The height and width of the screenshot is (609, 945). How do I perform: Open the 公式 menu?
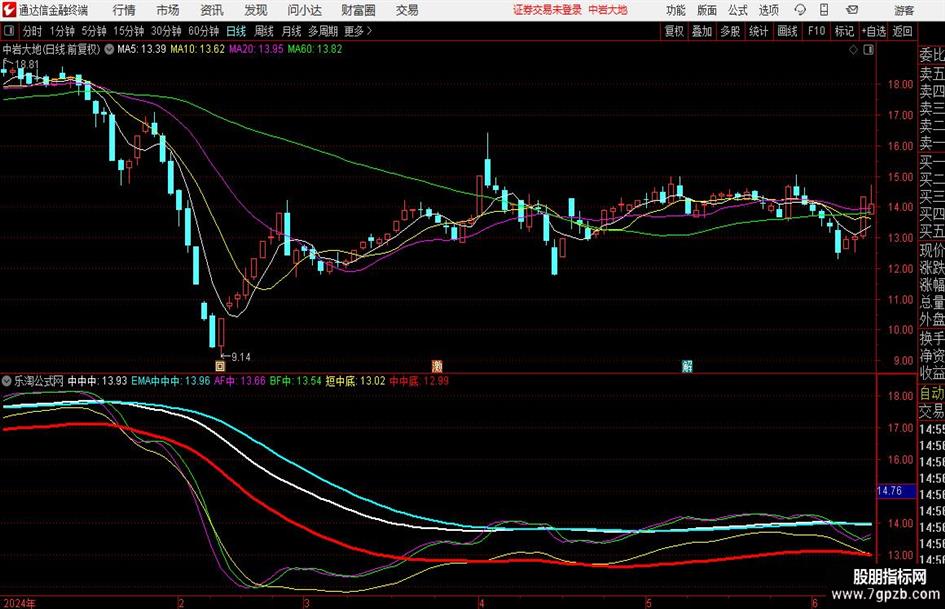click(x=738, y=10)
